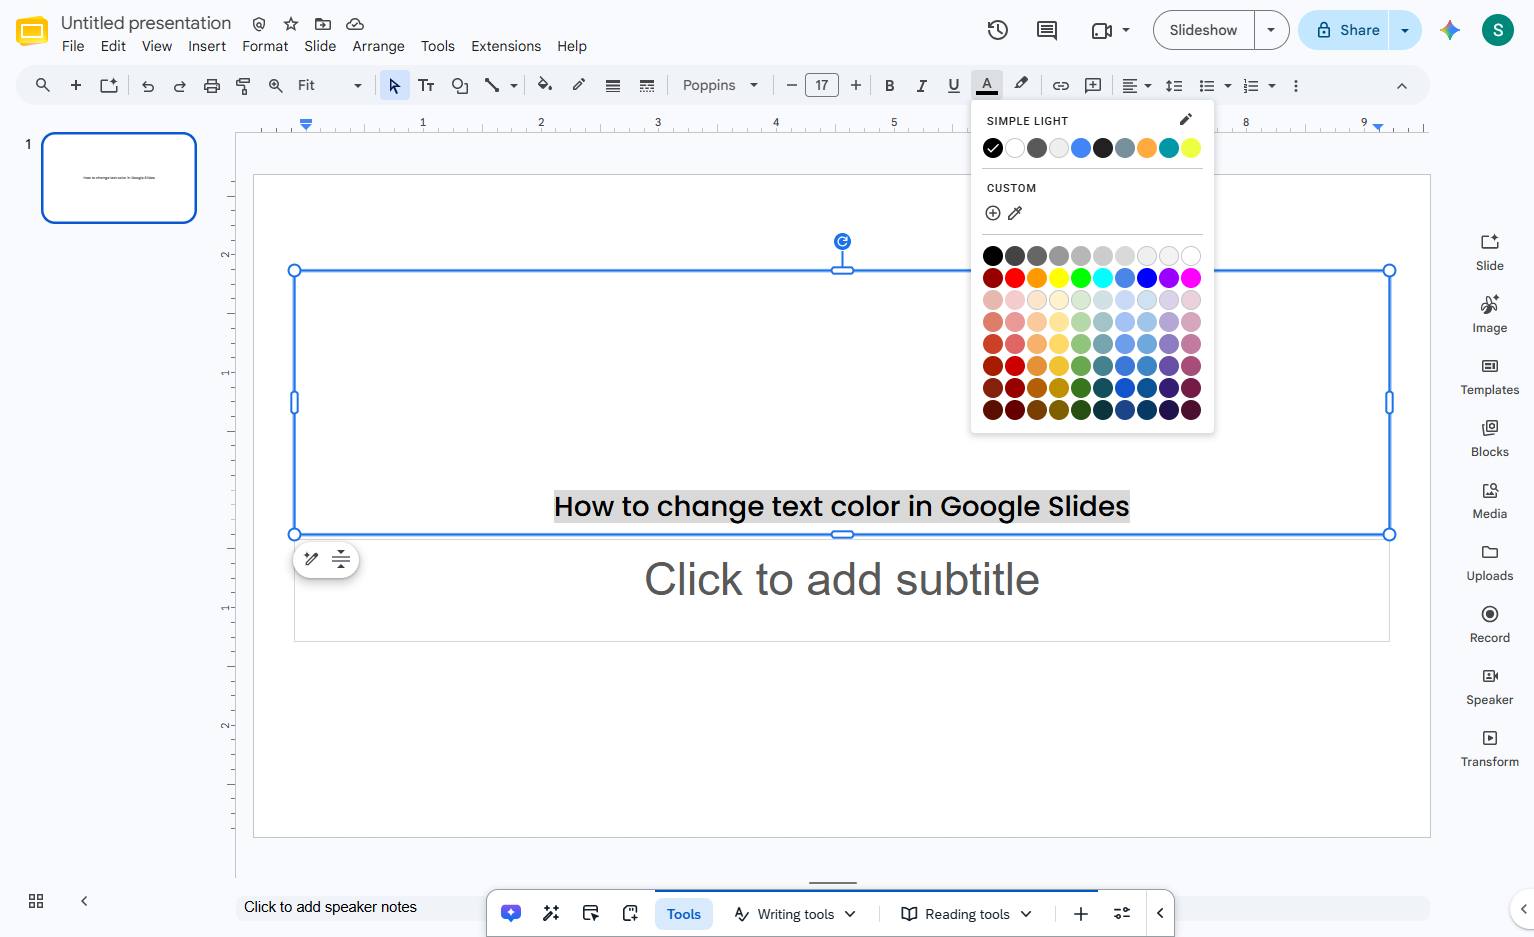Decrease font size minus button

coord(792,86)
